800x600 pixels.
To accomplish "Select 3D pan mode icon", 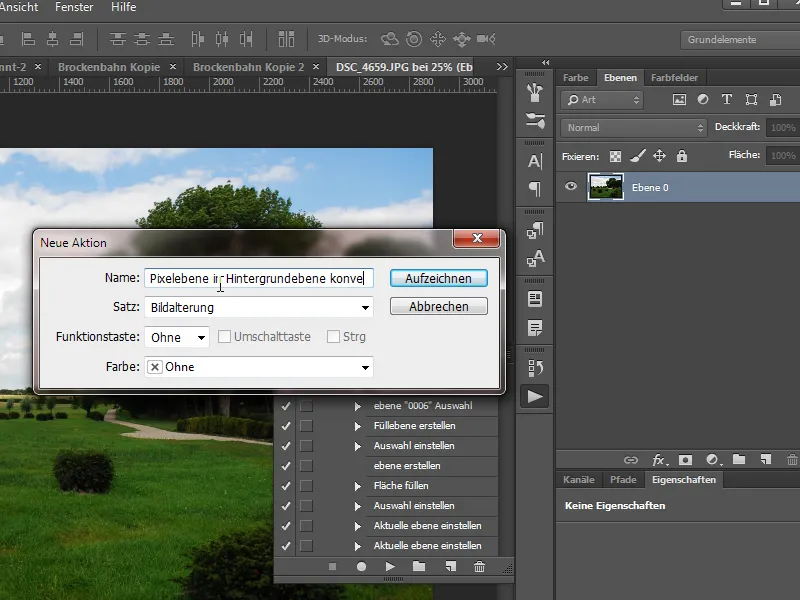I will click(x=438, y=39).
